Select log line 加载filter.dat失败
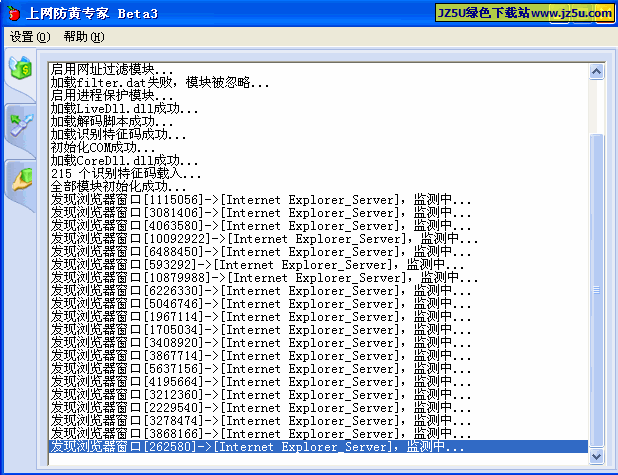This screenshot has height=475, width=618. coord(318,82)
